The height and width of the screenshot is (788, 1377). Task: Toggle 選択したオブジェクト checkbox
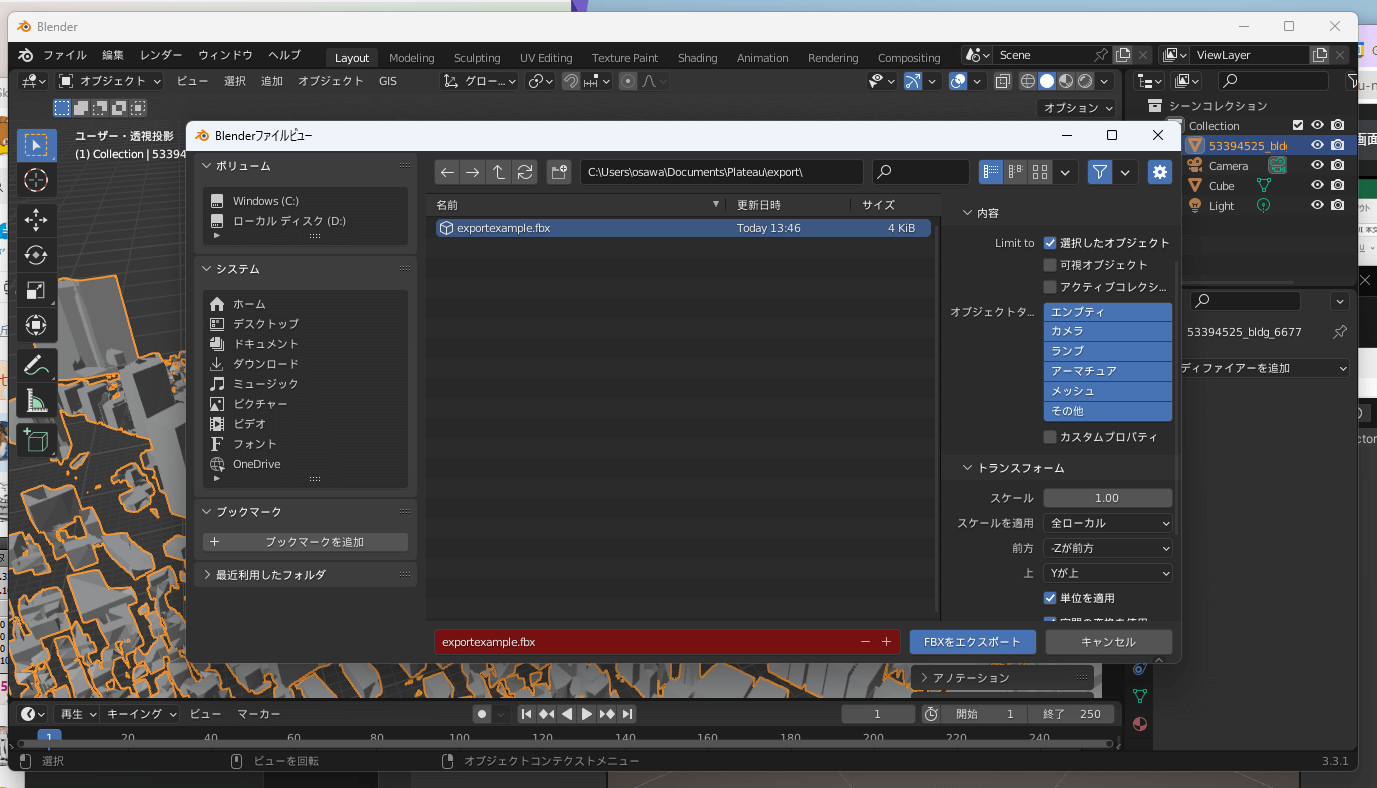pyautogui.click(x=1050, y=243)
